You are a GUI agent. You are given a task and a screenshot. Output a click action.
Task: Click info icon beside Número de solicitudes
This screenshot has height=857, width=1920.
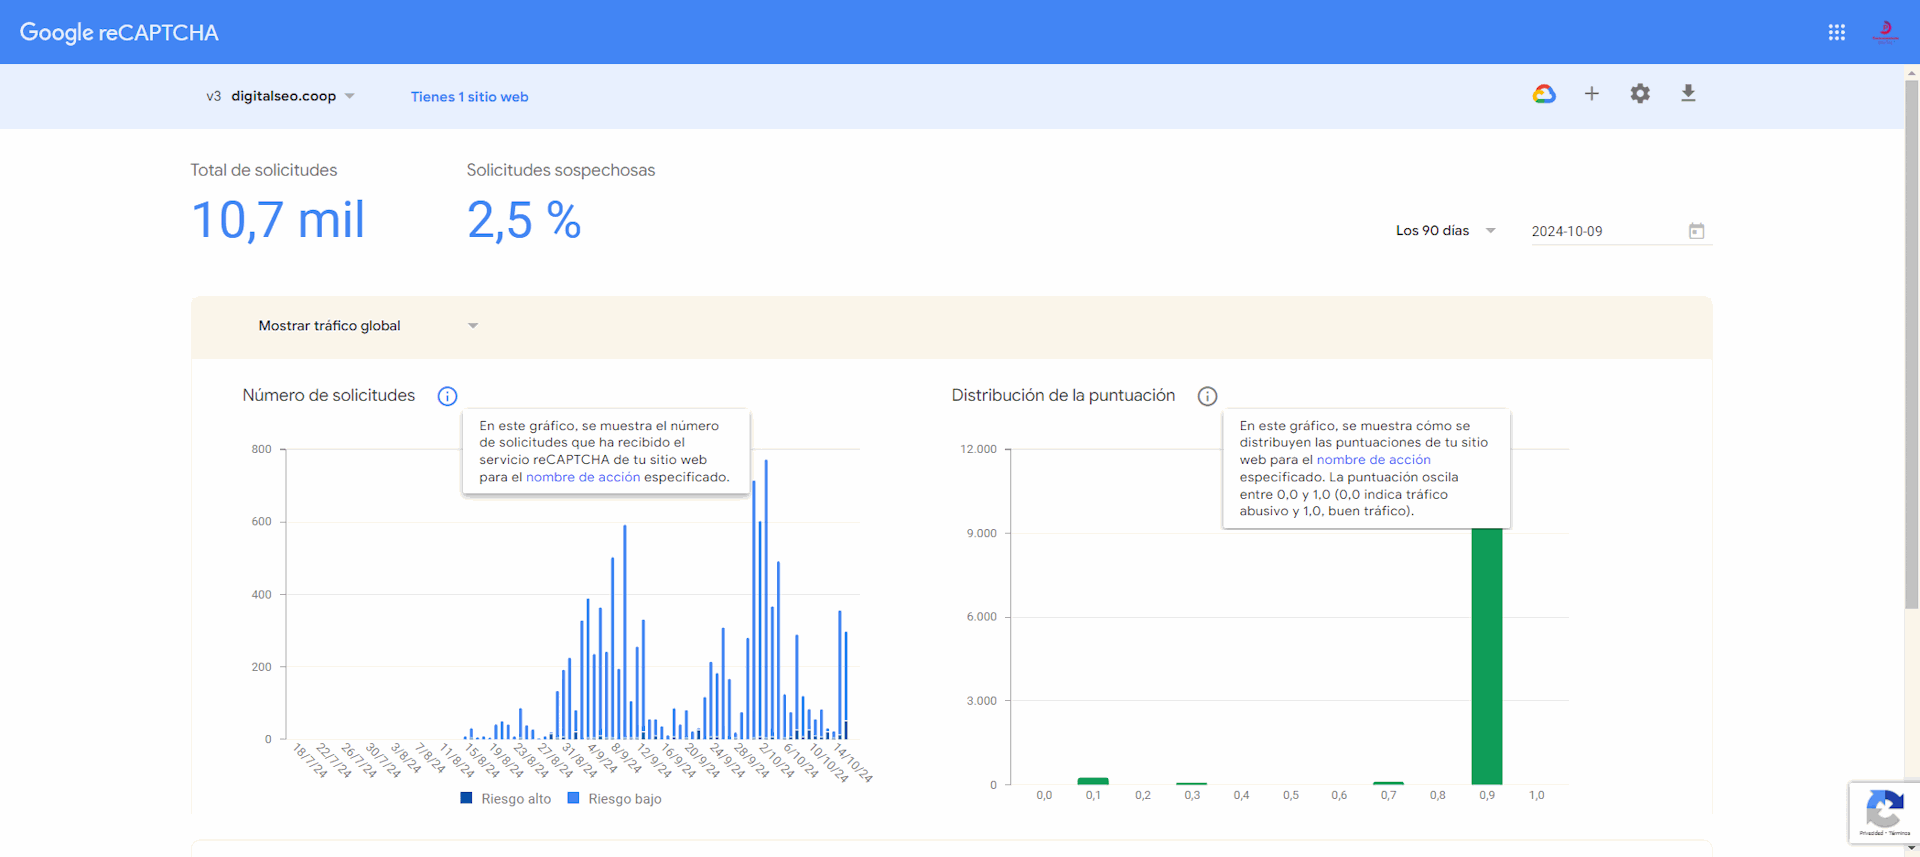447,396
